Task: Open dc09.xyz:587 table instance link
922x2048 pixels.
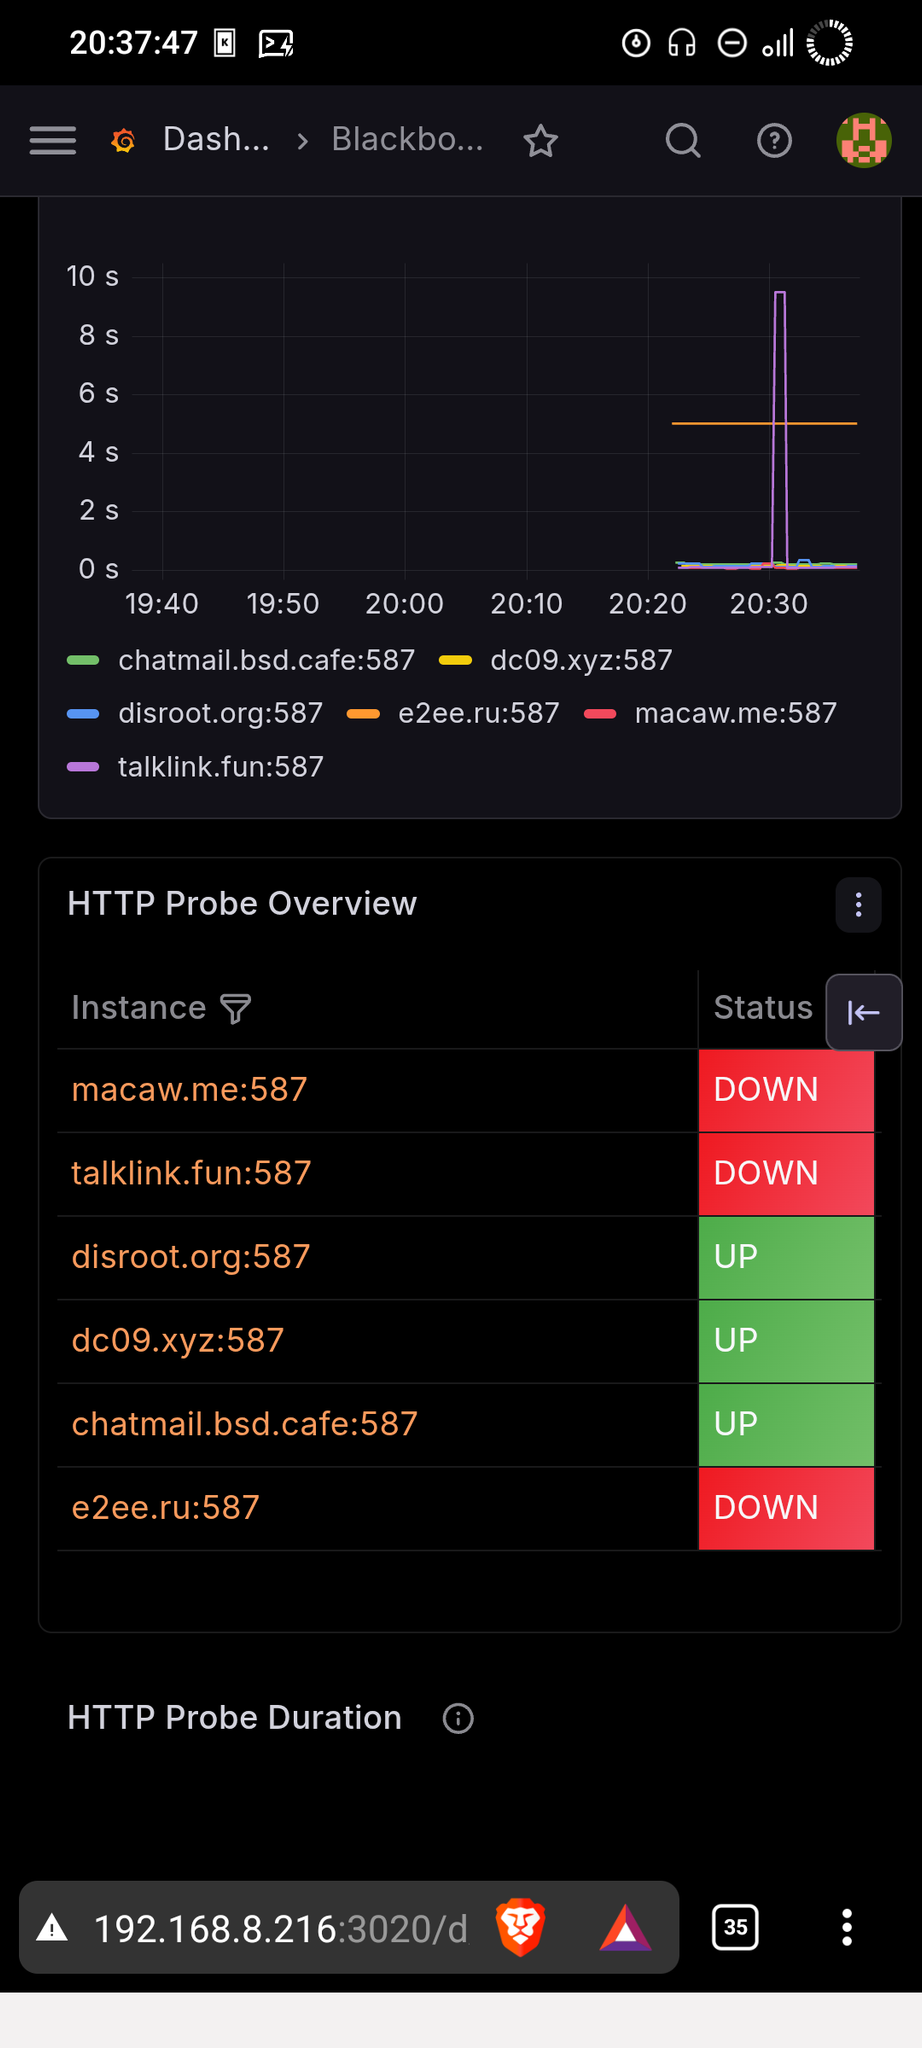Action: 178,1341
